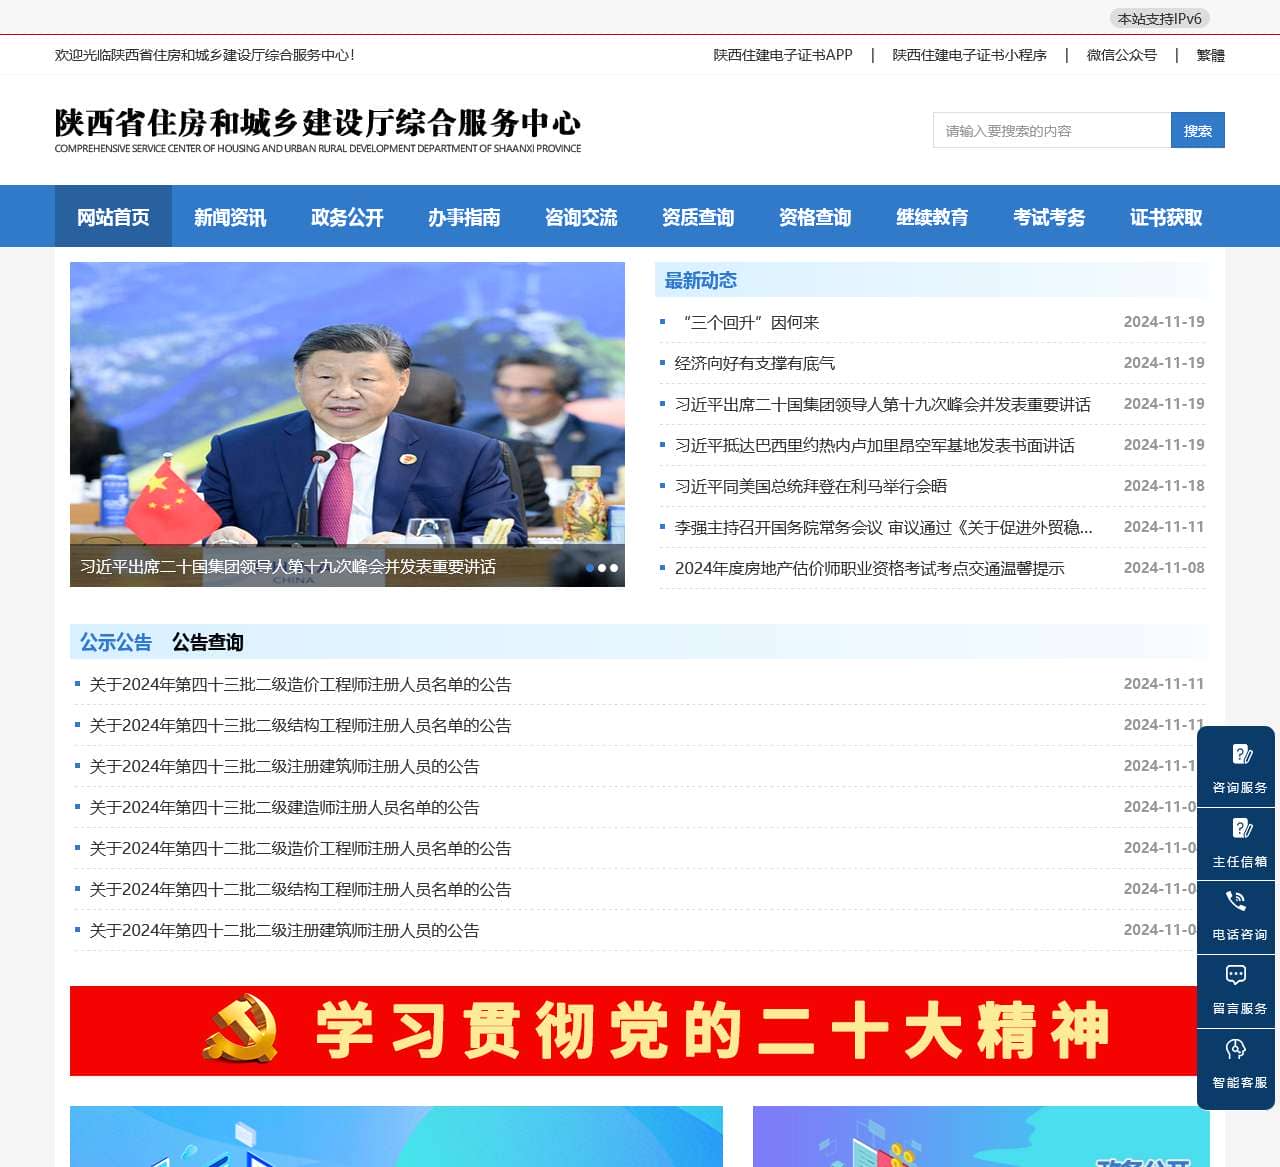This screenshot has width=1280, height=1167.
Task: Open the 网站首页 nav menu item
Action: click(x=113, y=216)
